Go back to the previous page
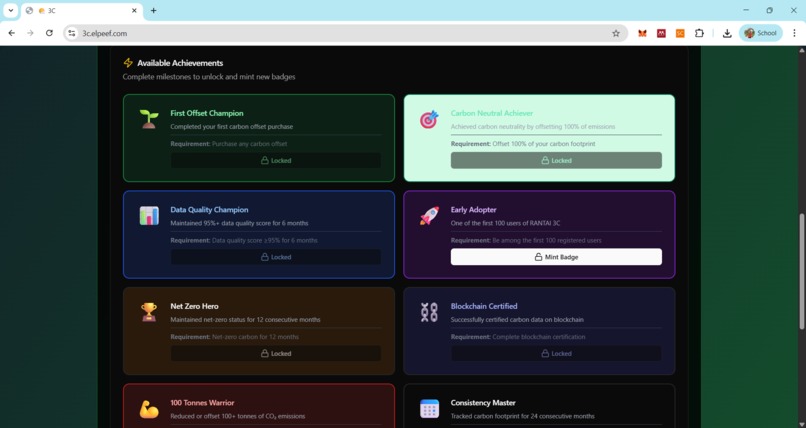This screenshot has height=428, width=806. (x=11, y=33)
